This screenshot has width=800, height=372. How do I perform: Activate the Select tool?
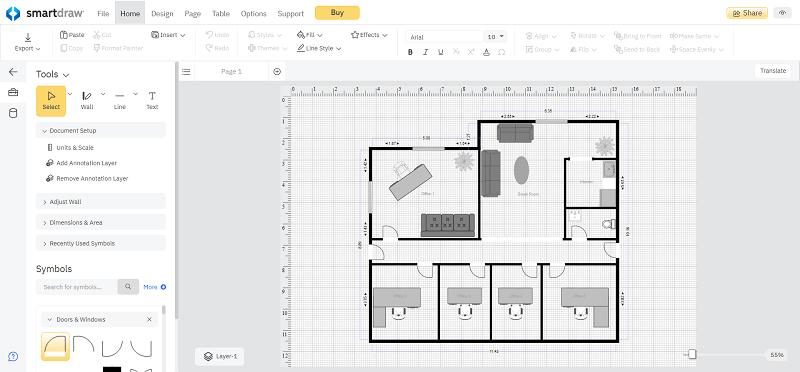[x=51, y=101]
